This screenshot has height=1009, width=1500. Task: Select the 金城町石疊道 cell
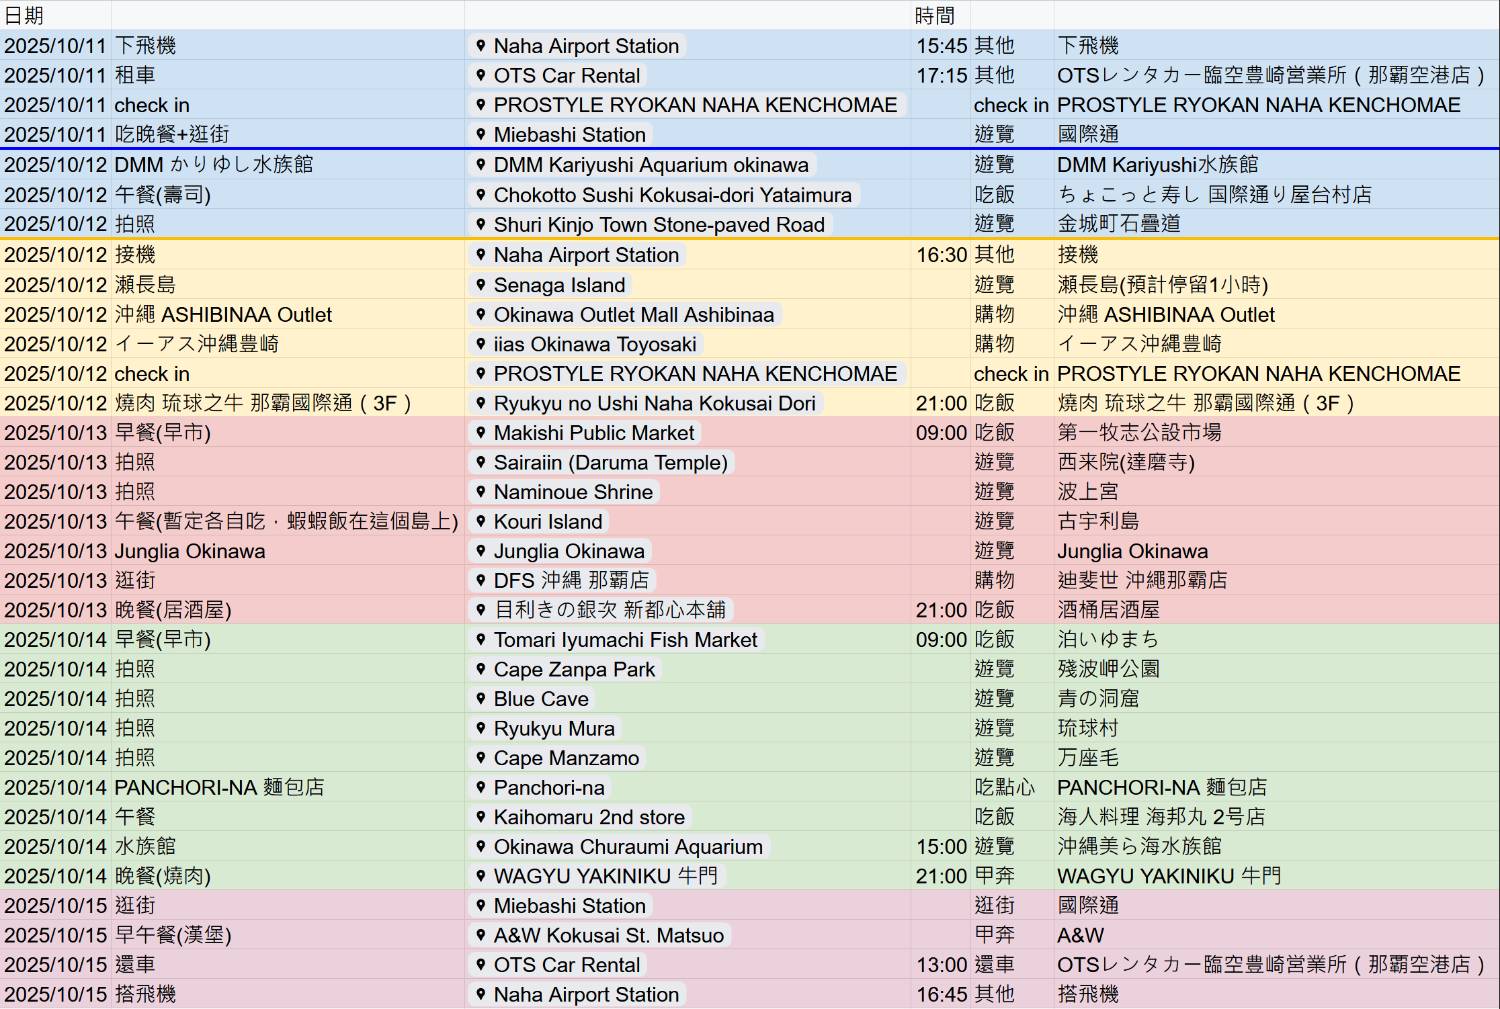click(1277, 224)
